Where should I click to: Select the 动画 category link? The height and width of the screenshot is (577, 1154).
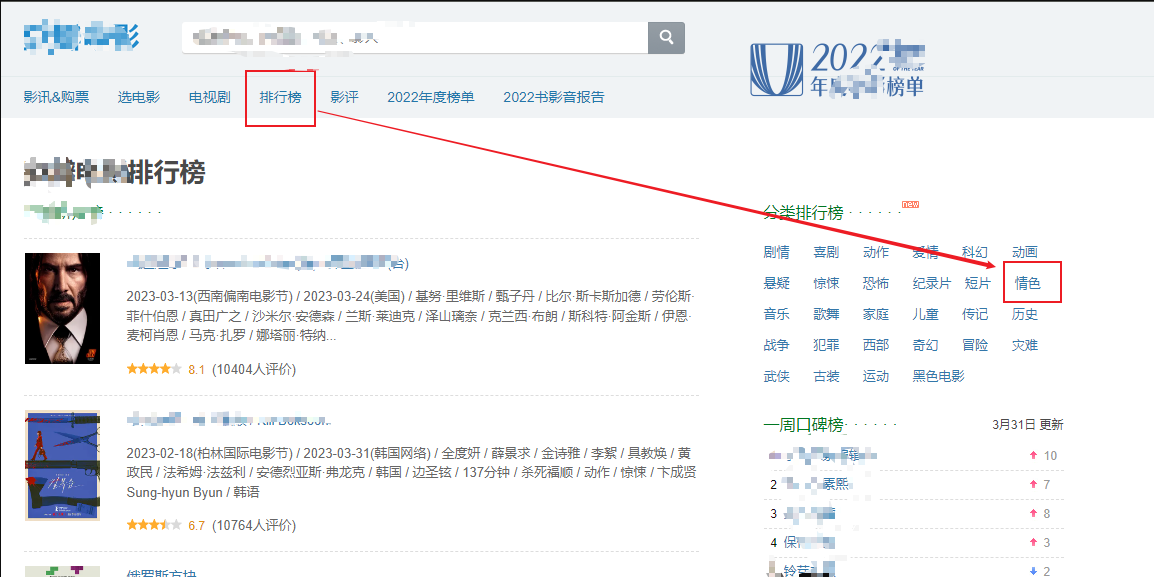[1024, 252]
